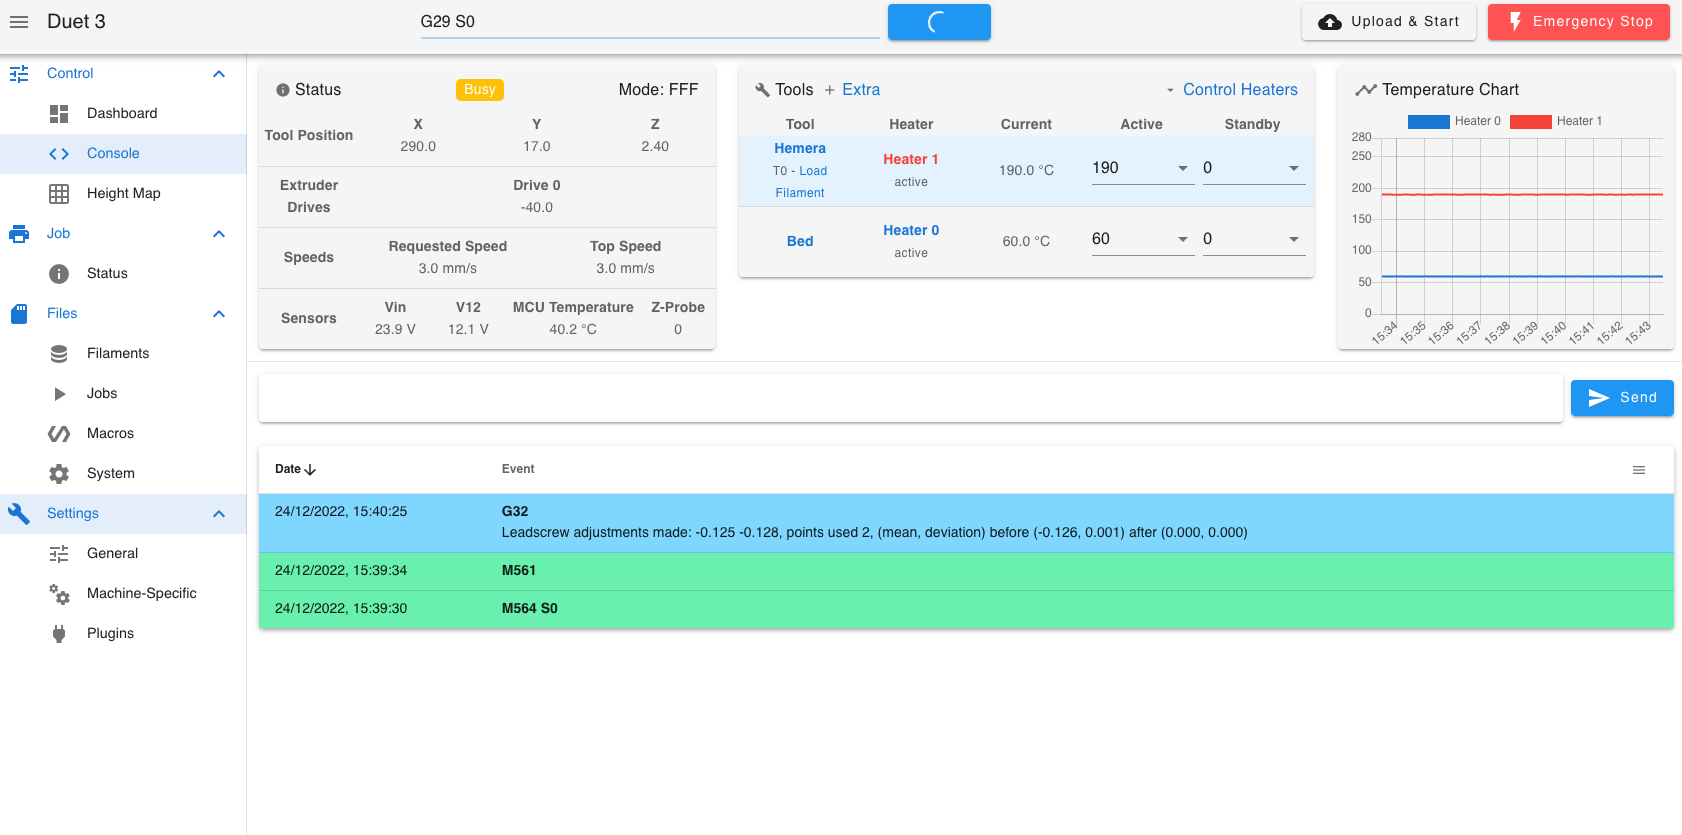Click the M561 console log entry

[966, 572]
